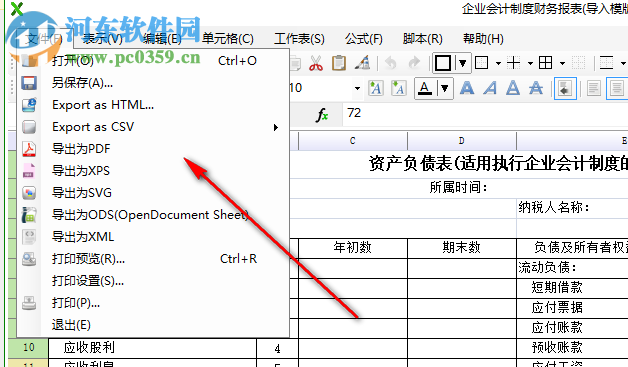
Task: Toggle the wrap text arrow button
Action: (x=565, y=88)
